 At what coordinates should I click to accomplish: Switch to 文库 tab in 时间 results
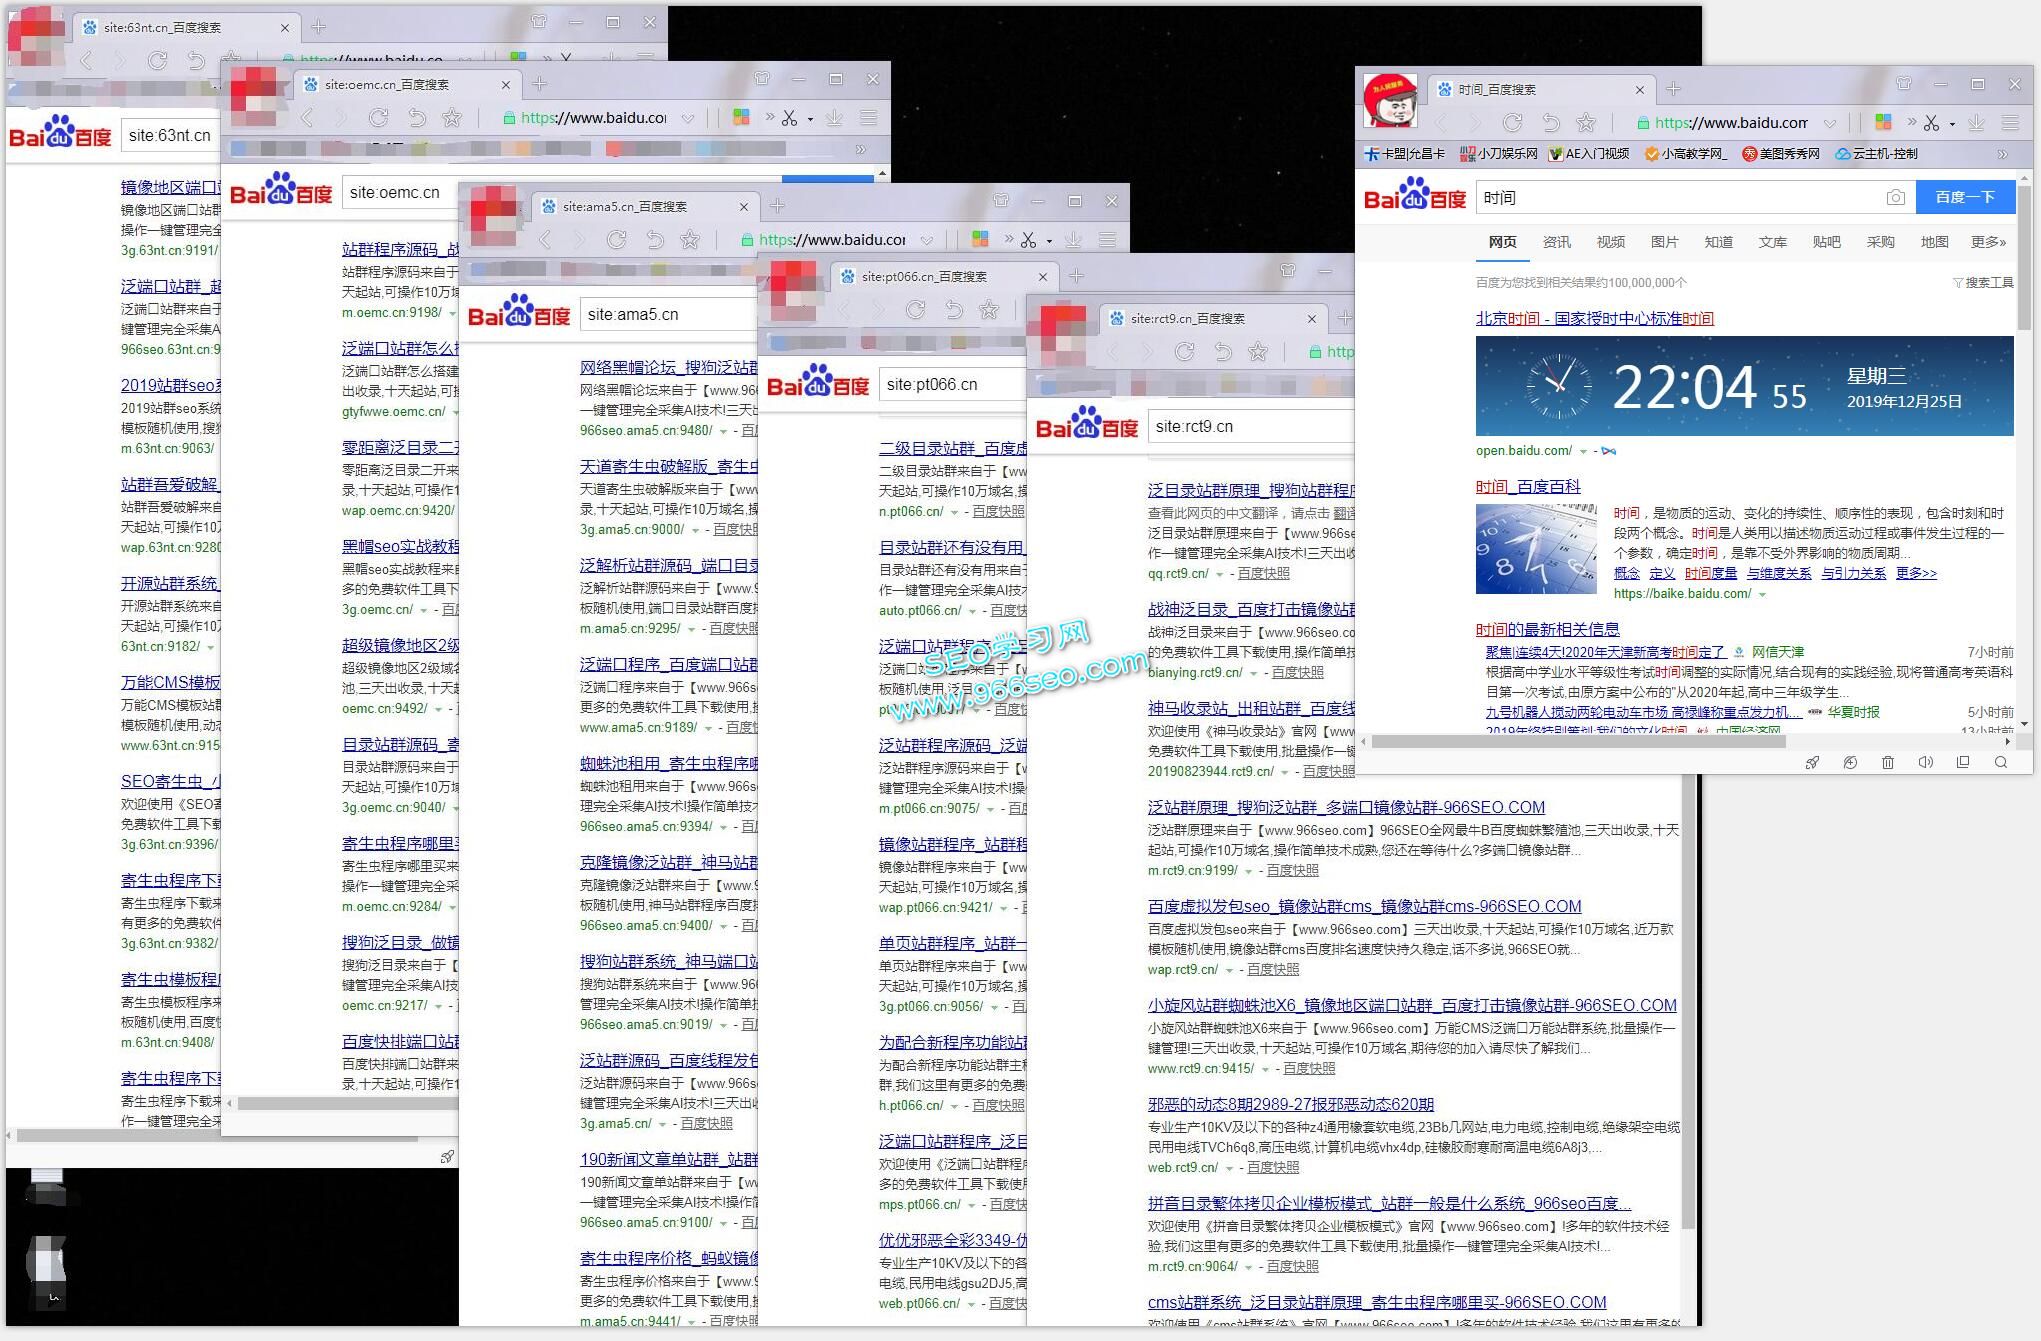coord(1772,242)
